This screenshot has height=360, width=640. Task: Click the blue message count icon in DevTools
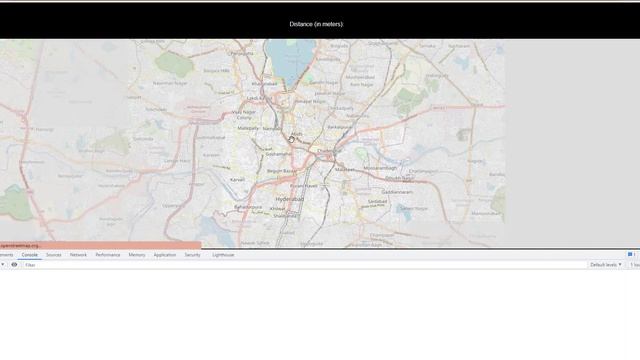[x=630, y=255]
